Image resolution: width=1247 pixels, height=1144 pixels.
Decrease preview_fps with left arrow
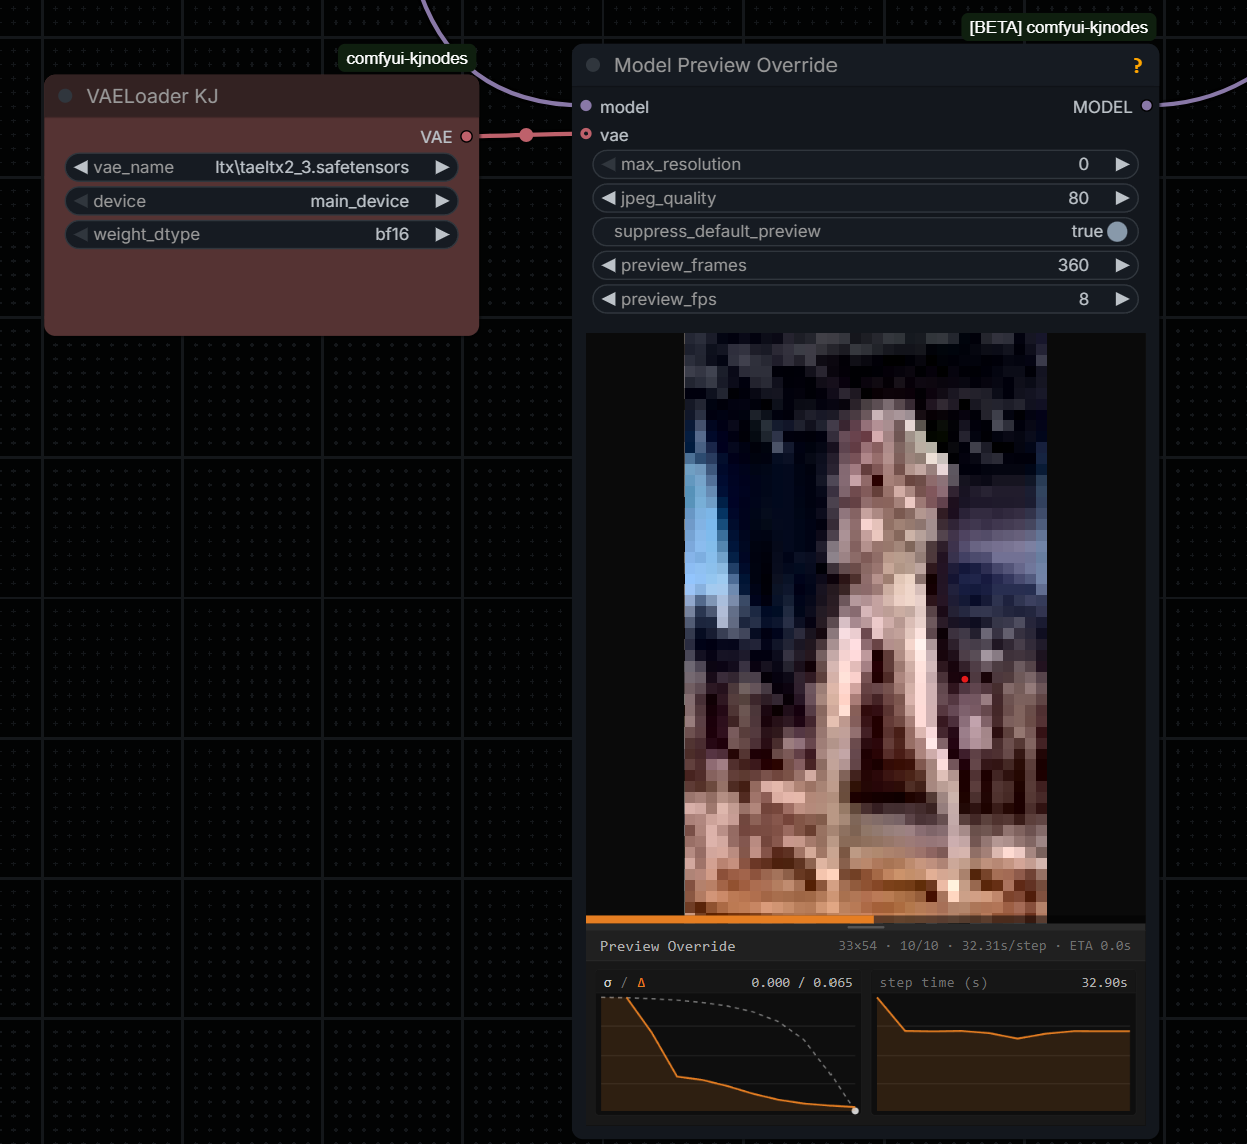(608, 299)
